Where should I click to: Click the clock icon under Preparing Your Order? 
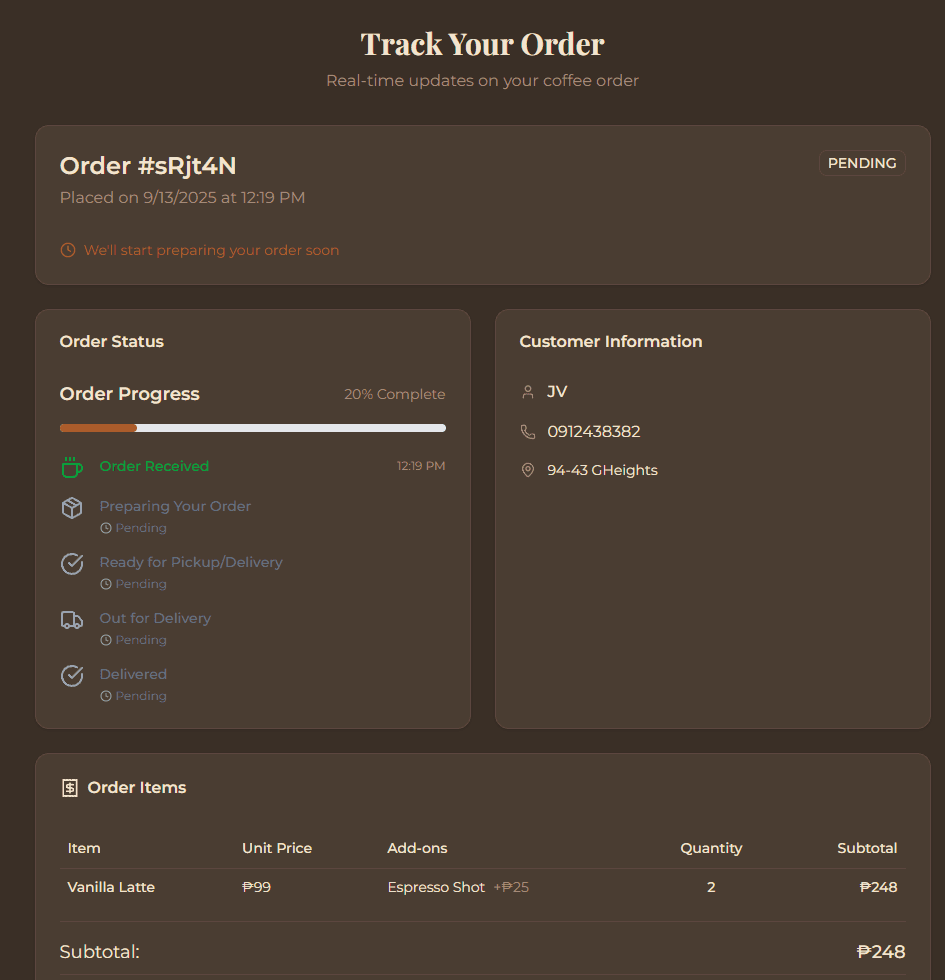(x=105, y=527)
